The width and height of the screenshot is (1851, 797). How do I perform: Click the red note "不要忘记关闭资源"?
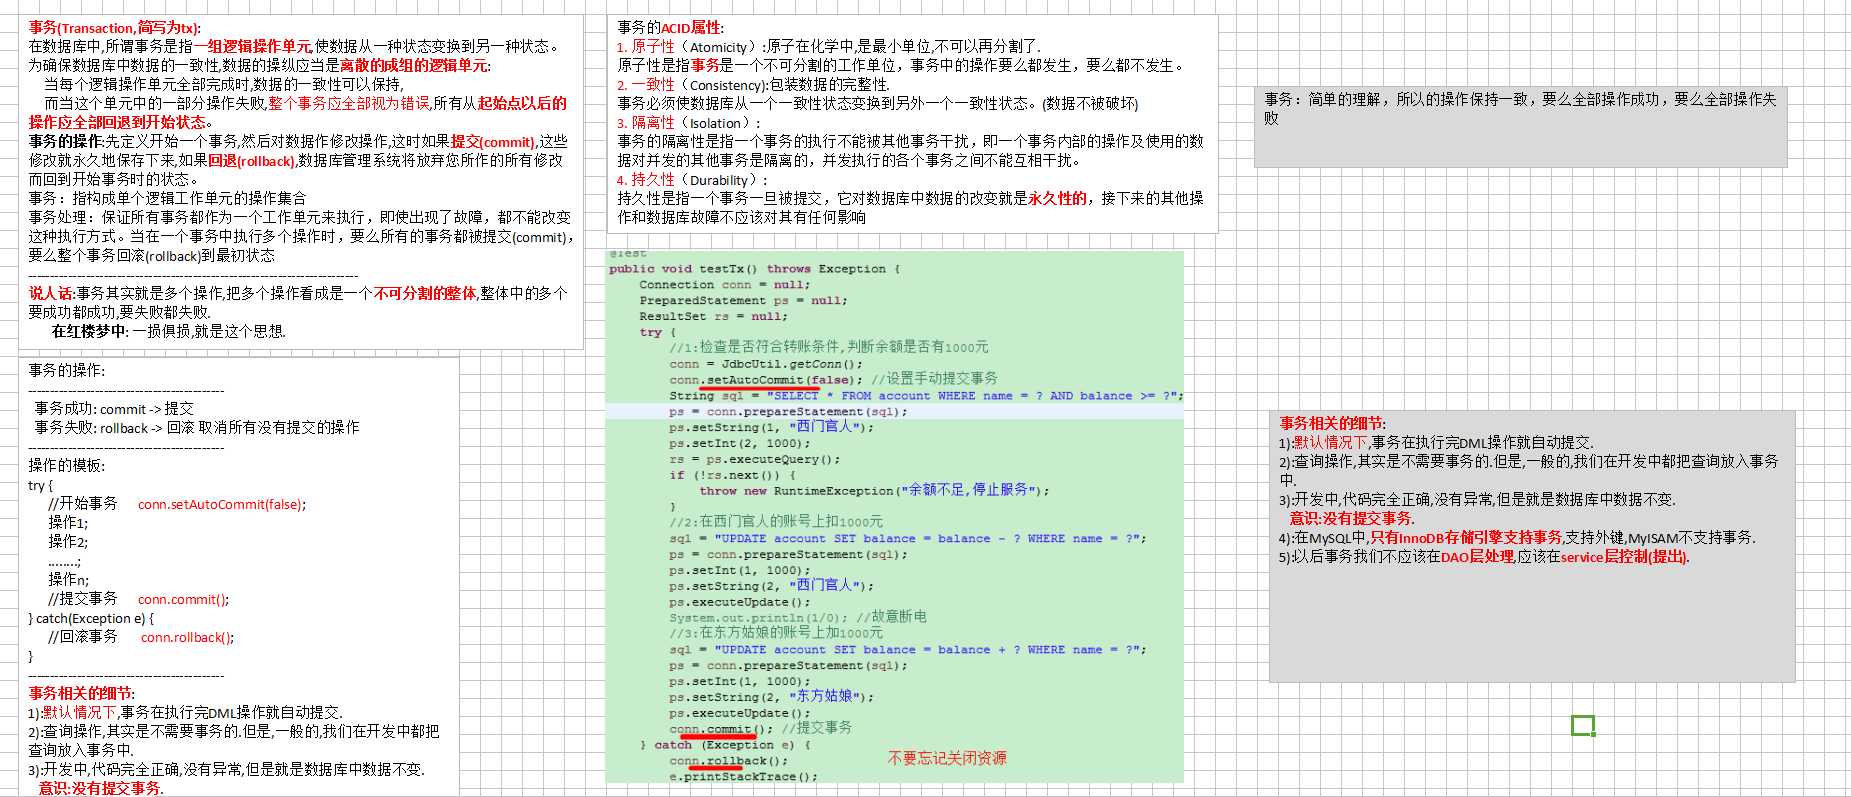point(947,759)
